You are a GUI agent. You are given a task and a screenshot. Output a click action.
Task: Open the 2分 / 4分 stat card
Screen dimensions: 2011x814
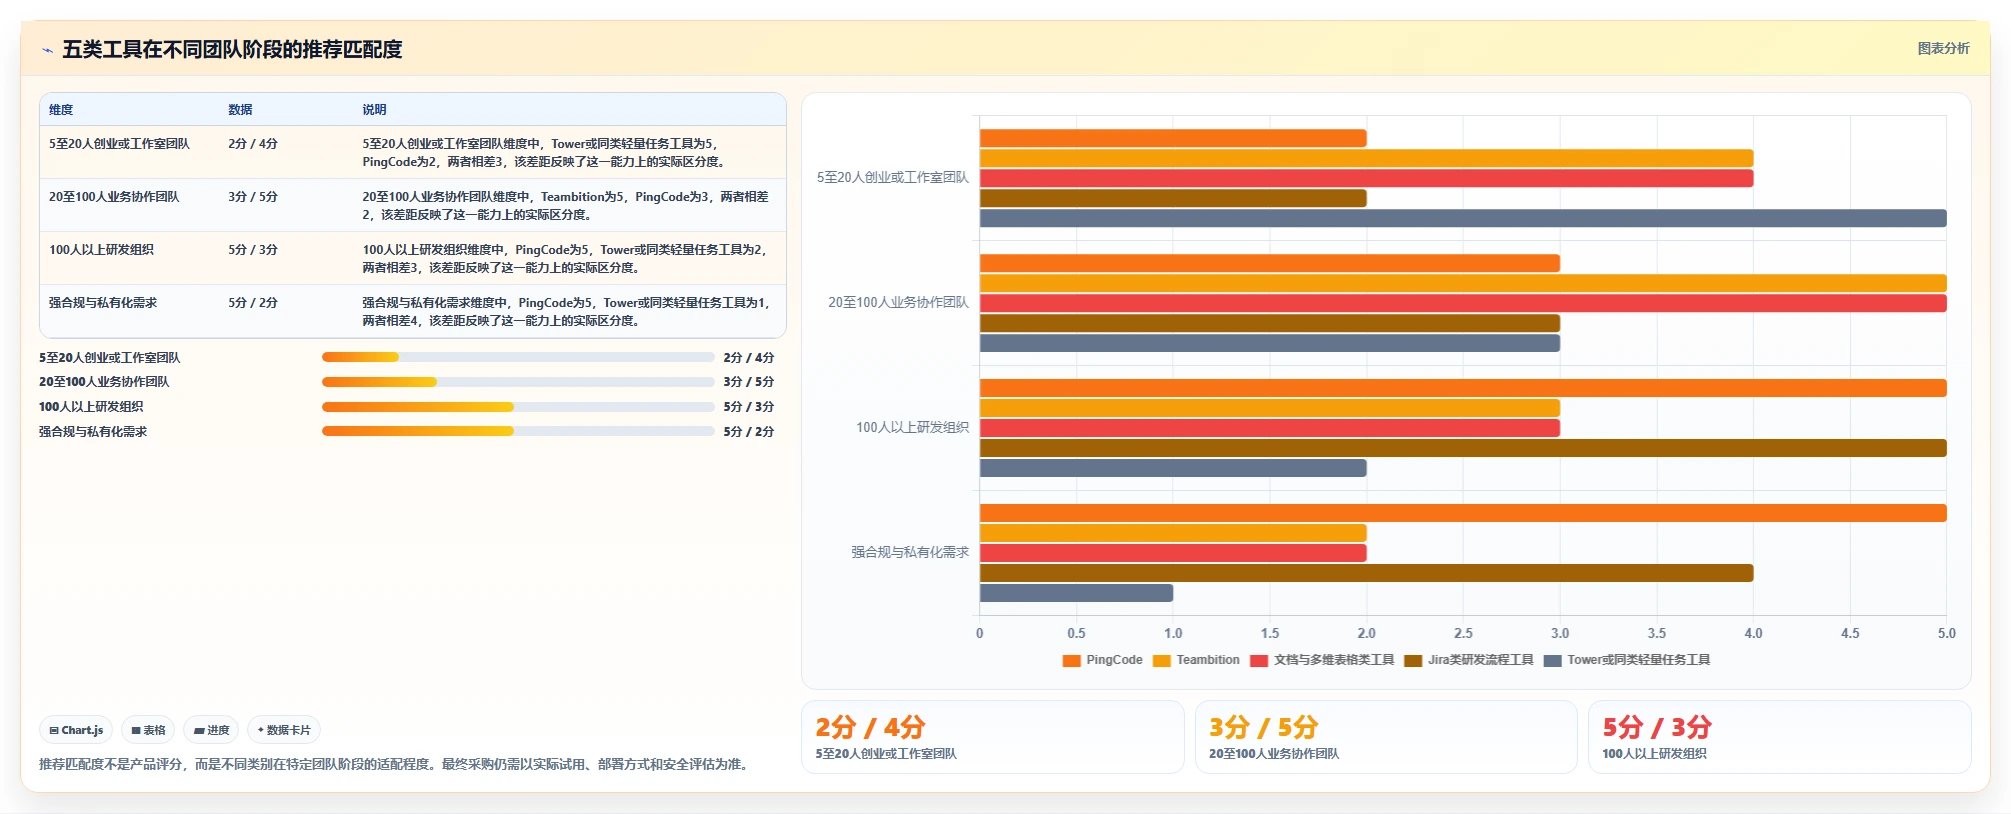pos(992,737)
